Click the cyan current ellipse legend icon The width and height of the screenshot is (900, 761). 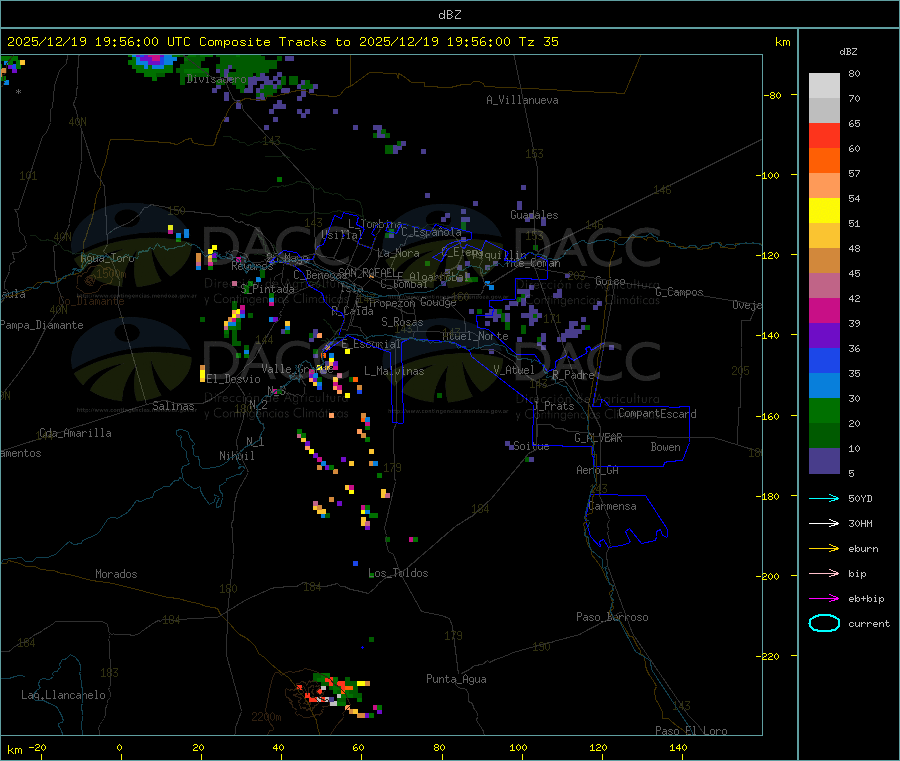point(824,623)
